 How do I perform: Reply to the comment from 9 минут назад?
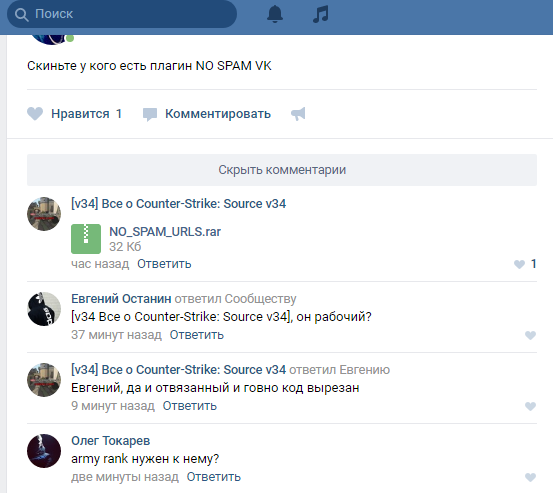[189, 406]
